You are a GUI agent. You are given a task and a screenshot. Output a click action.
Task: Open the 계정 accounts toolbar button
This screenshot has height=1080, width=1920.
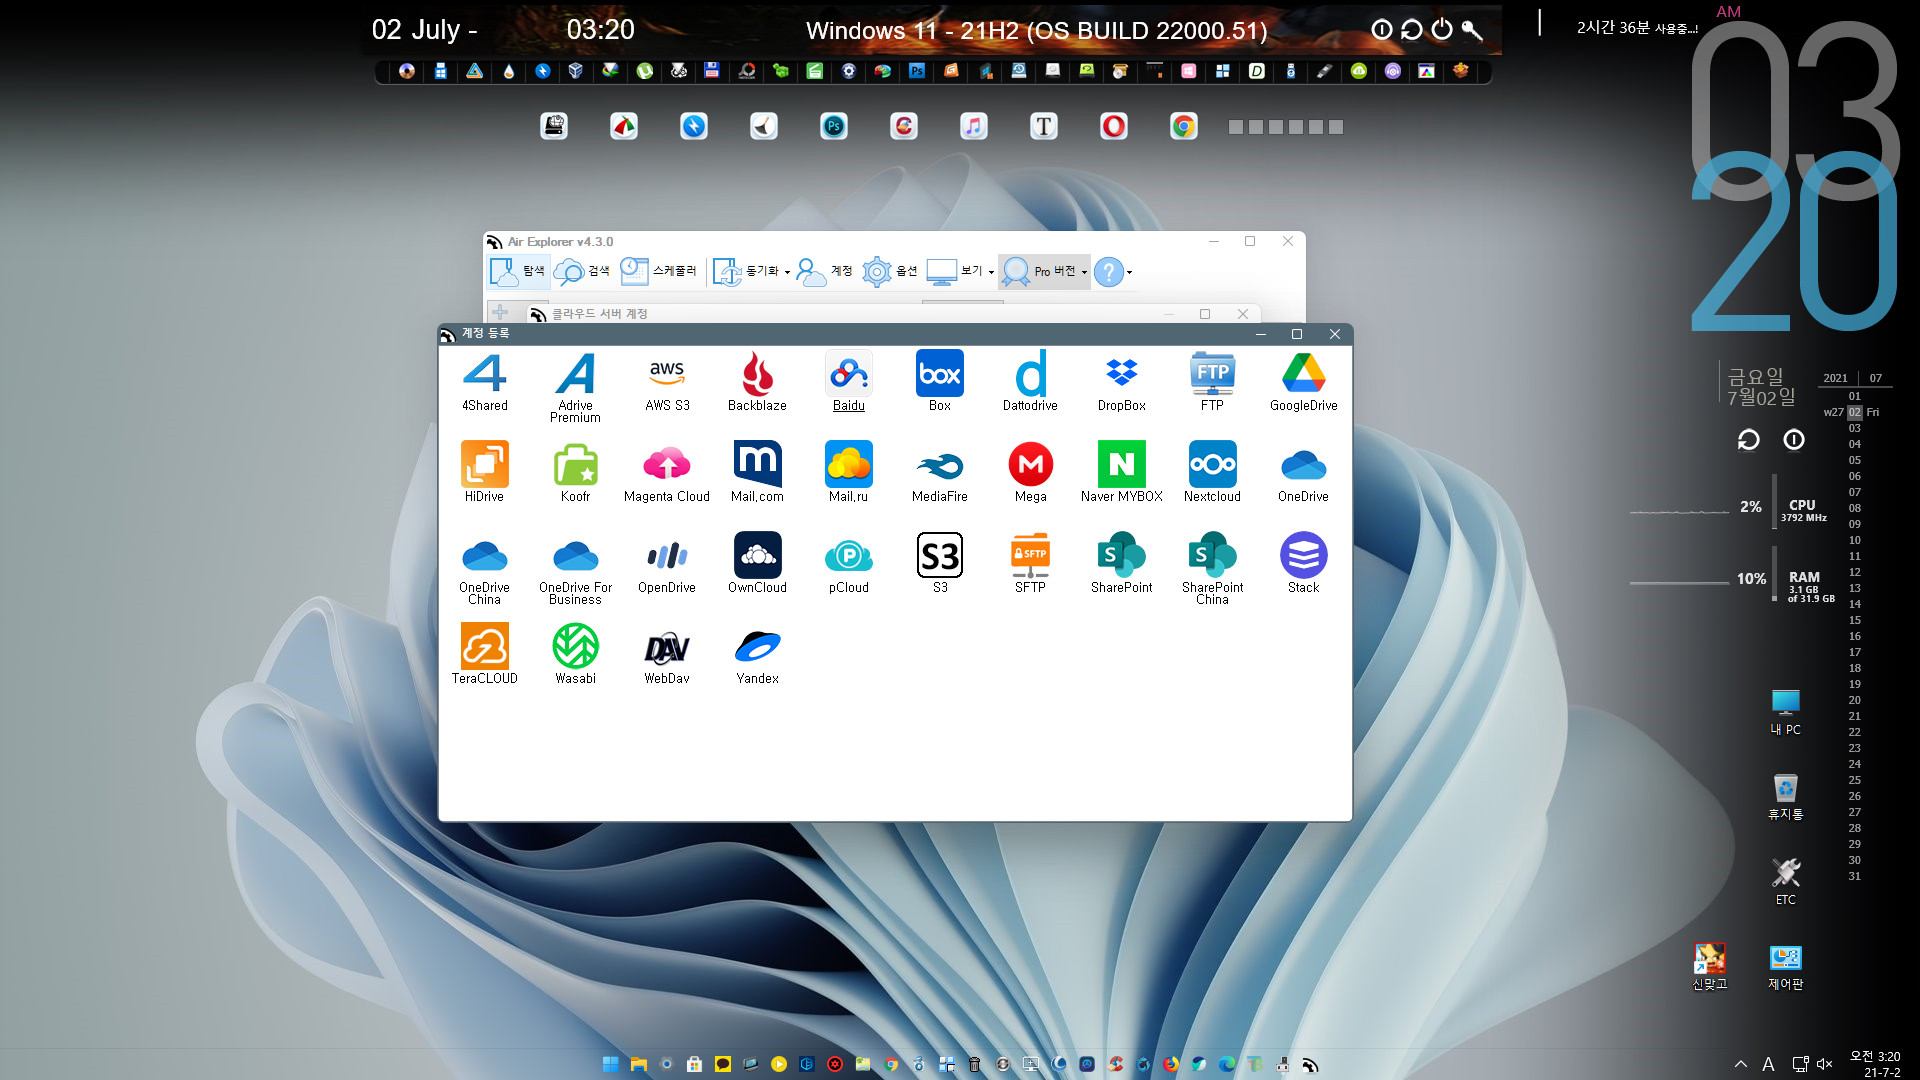[x=825, y=271]
